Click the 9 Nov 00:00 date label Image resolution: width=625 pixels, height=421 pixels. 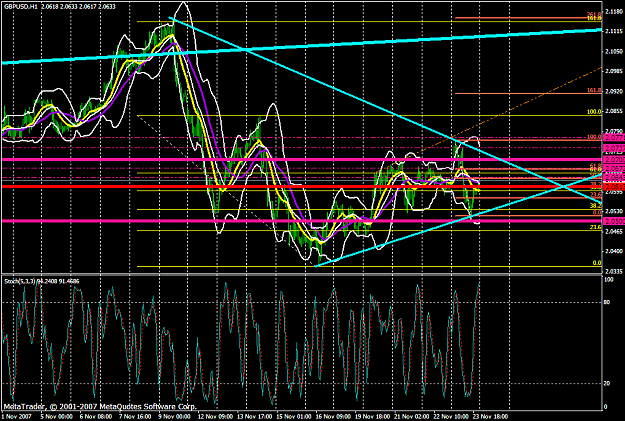coord(174,417)
